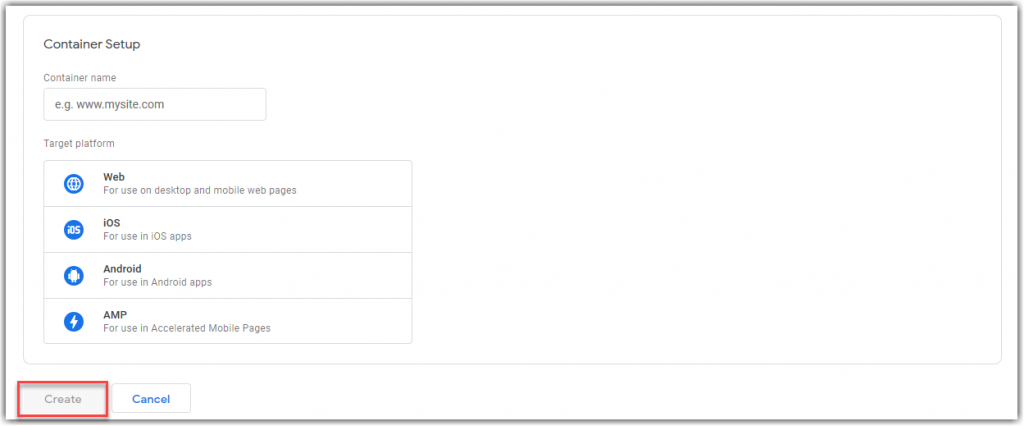Screen dimensions: 1024x426
Task: Click the "Target platform" section label
Action: 78,143
